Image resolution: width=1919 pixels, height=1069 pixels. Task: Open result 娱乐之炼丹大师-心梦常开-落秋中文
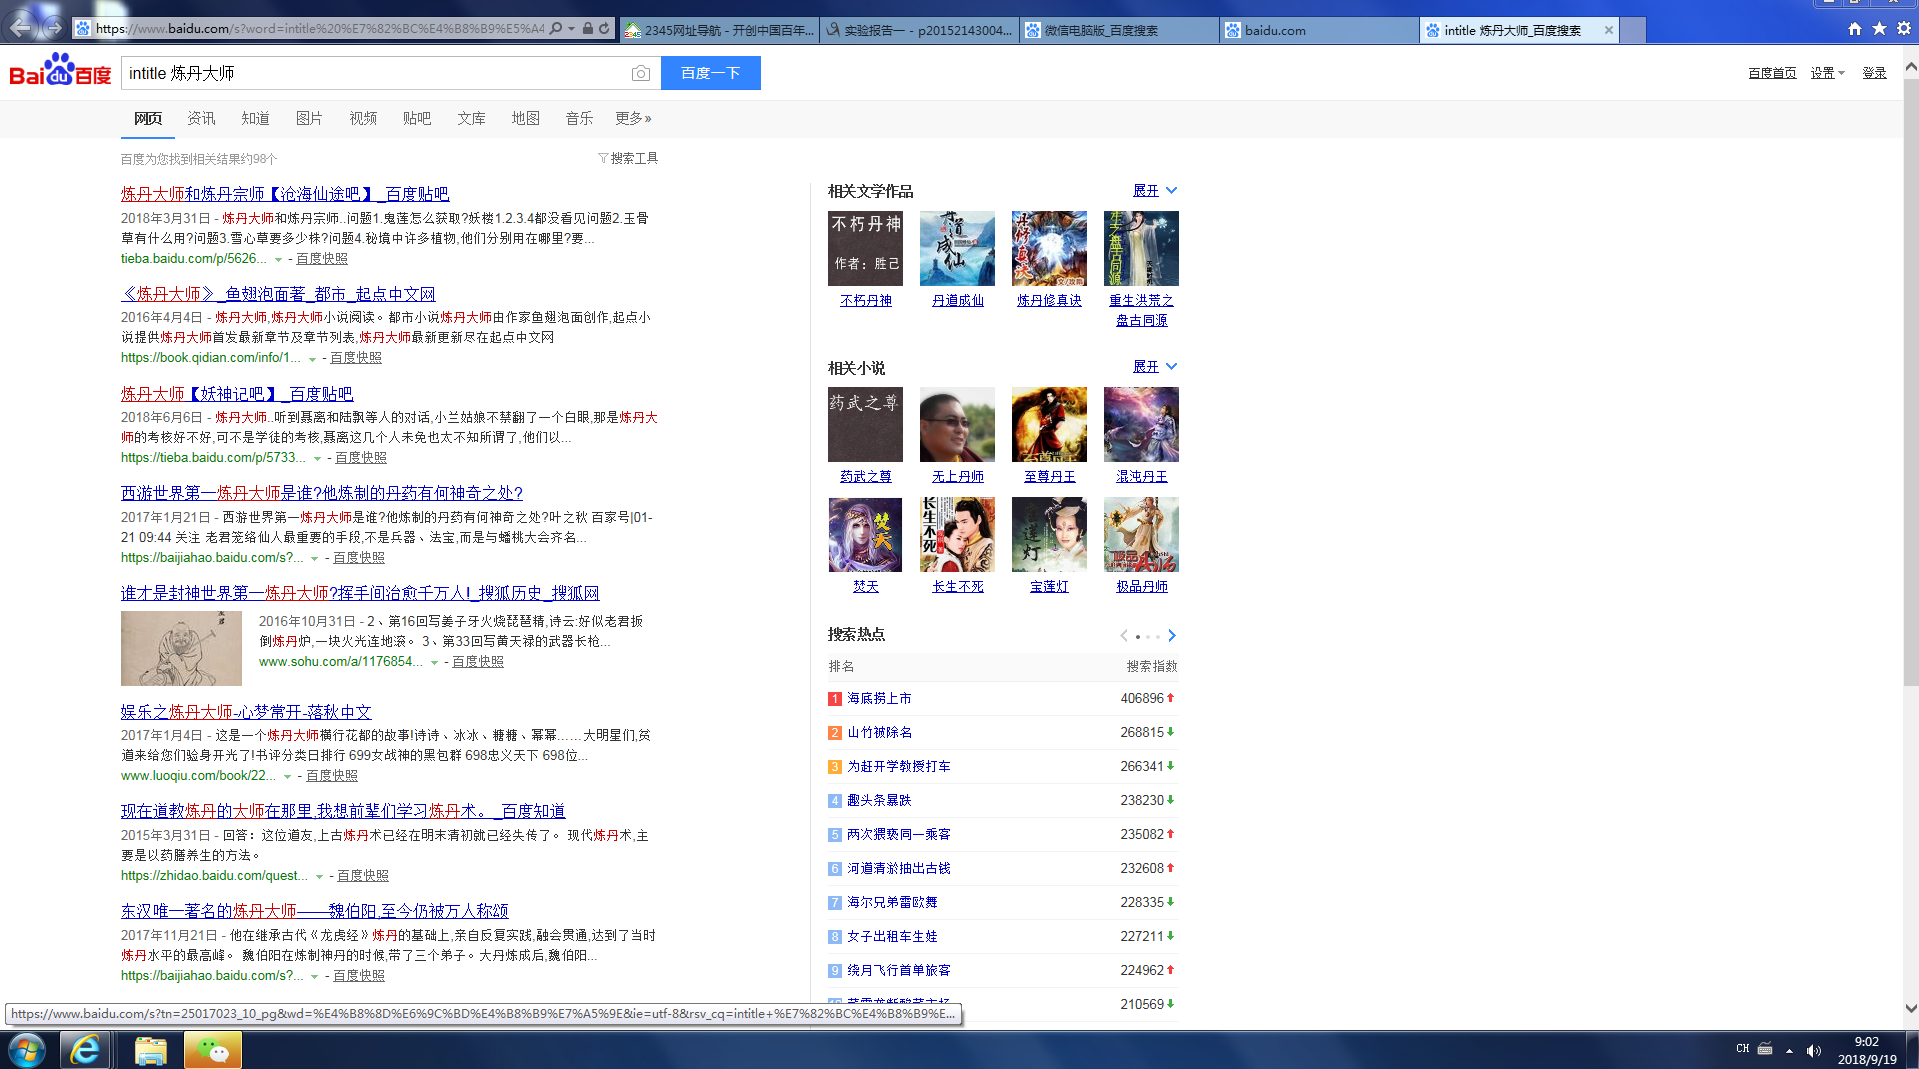click(x=246, y=712)
